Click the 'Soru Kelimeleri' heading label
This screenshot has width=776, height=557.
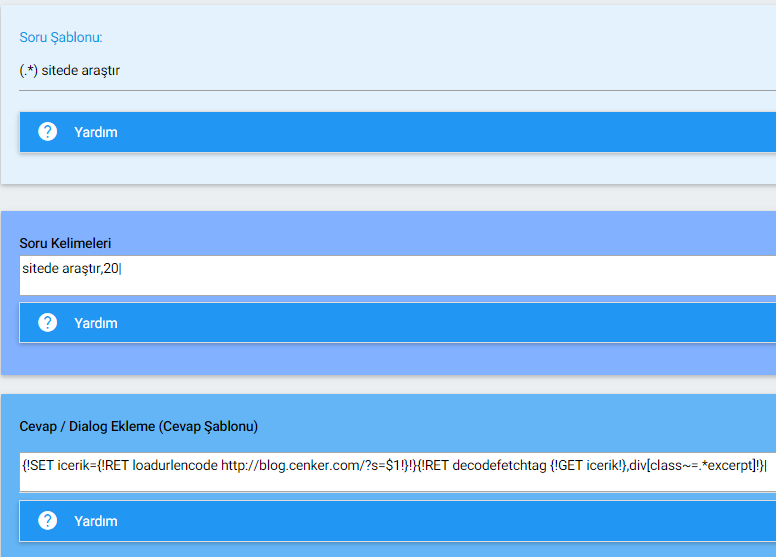click(x=65, y=243)
